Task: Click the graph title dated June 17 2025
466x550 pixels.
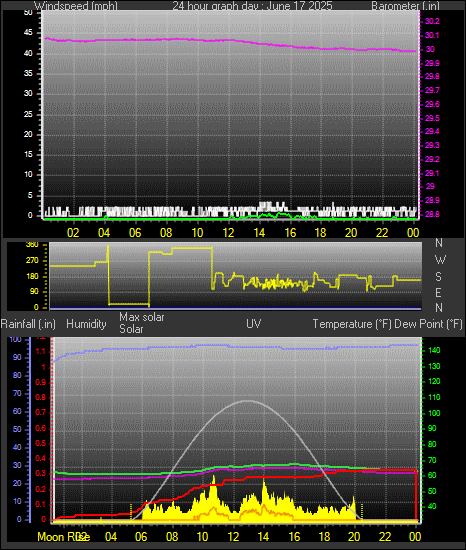Action: (252, 5)
